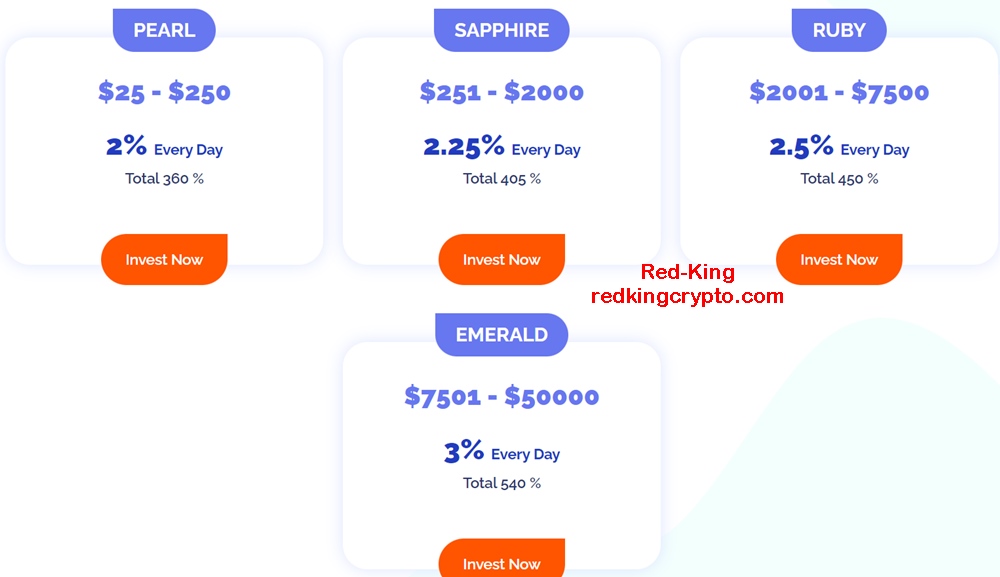Click the redkingcrypto.com watermark text
The width and height of the screenshot is (1000, 577).
pyautogui.click(x=688, y=296)
